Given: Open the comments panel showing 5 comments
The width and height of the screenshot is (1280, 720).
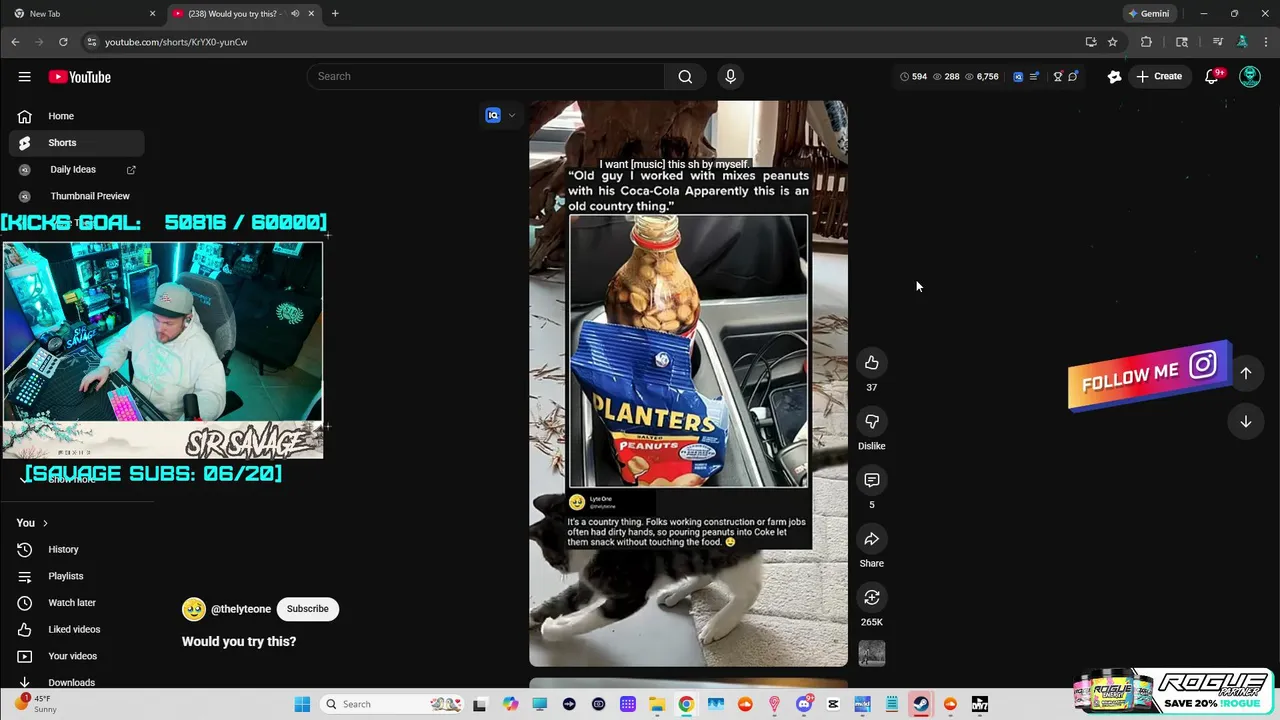Looking at the screenshot, I should [871, 480].
